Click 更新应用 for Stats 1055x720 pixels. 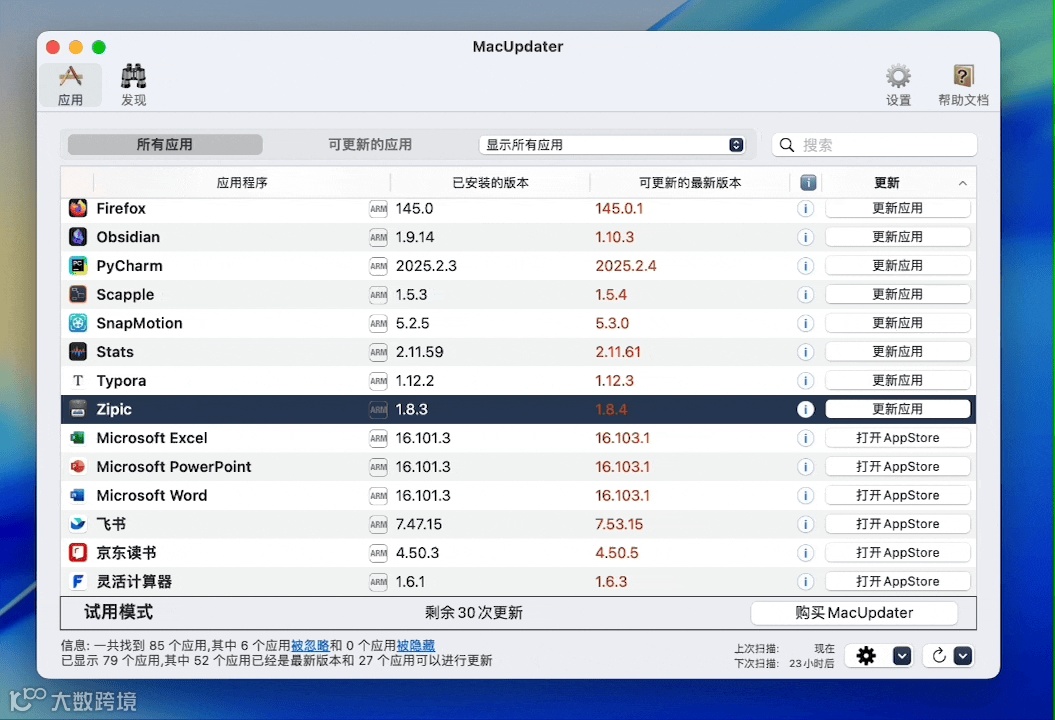[898, 352]
